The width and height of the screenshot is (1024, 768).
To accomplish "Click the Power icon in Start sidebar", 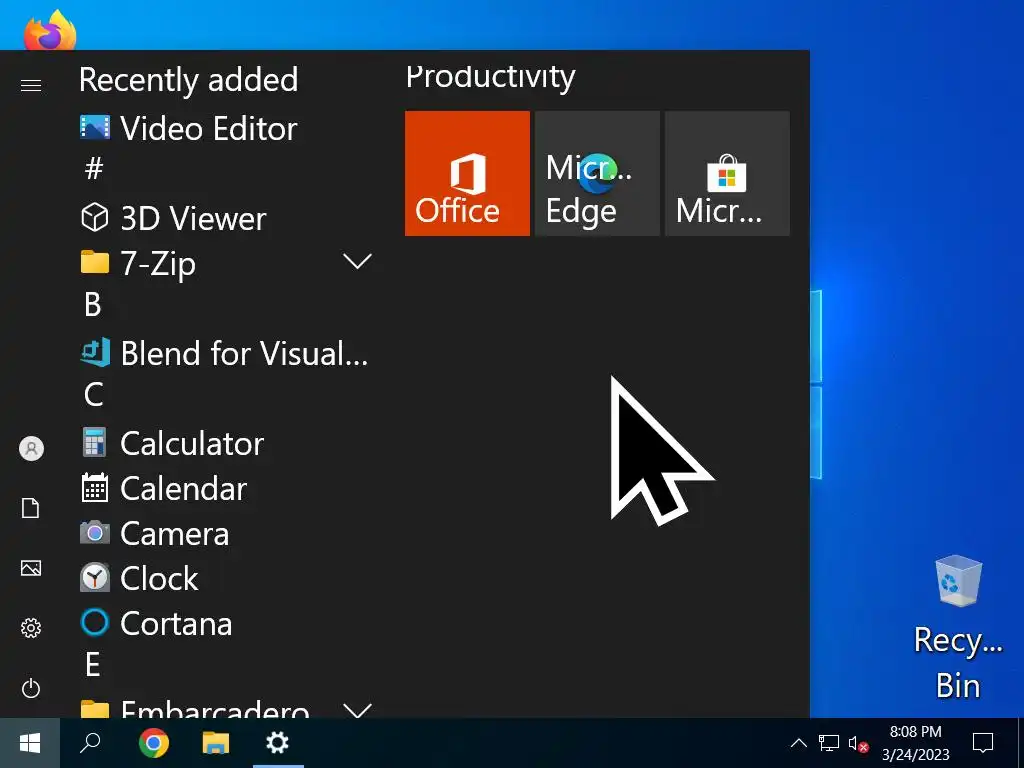I will [x=31, y=688].
